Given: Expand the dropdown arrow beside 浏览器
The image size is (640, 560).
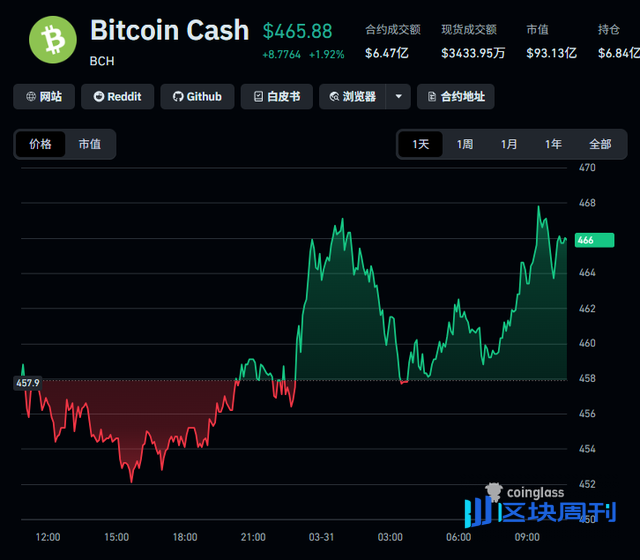Looking at the screenshot, I should click(x=398, y=97).
